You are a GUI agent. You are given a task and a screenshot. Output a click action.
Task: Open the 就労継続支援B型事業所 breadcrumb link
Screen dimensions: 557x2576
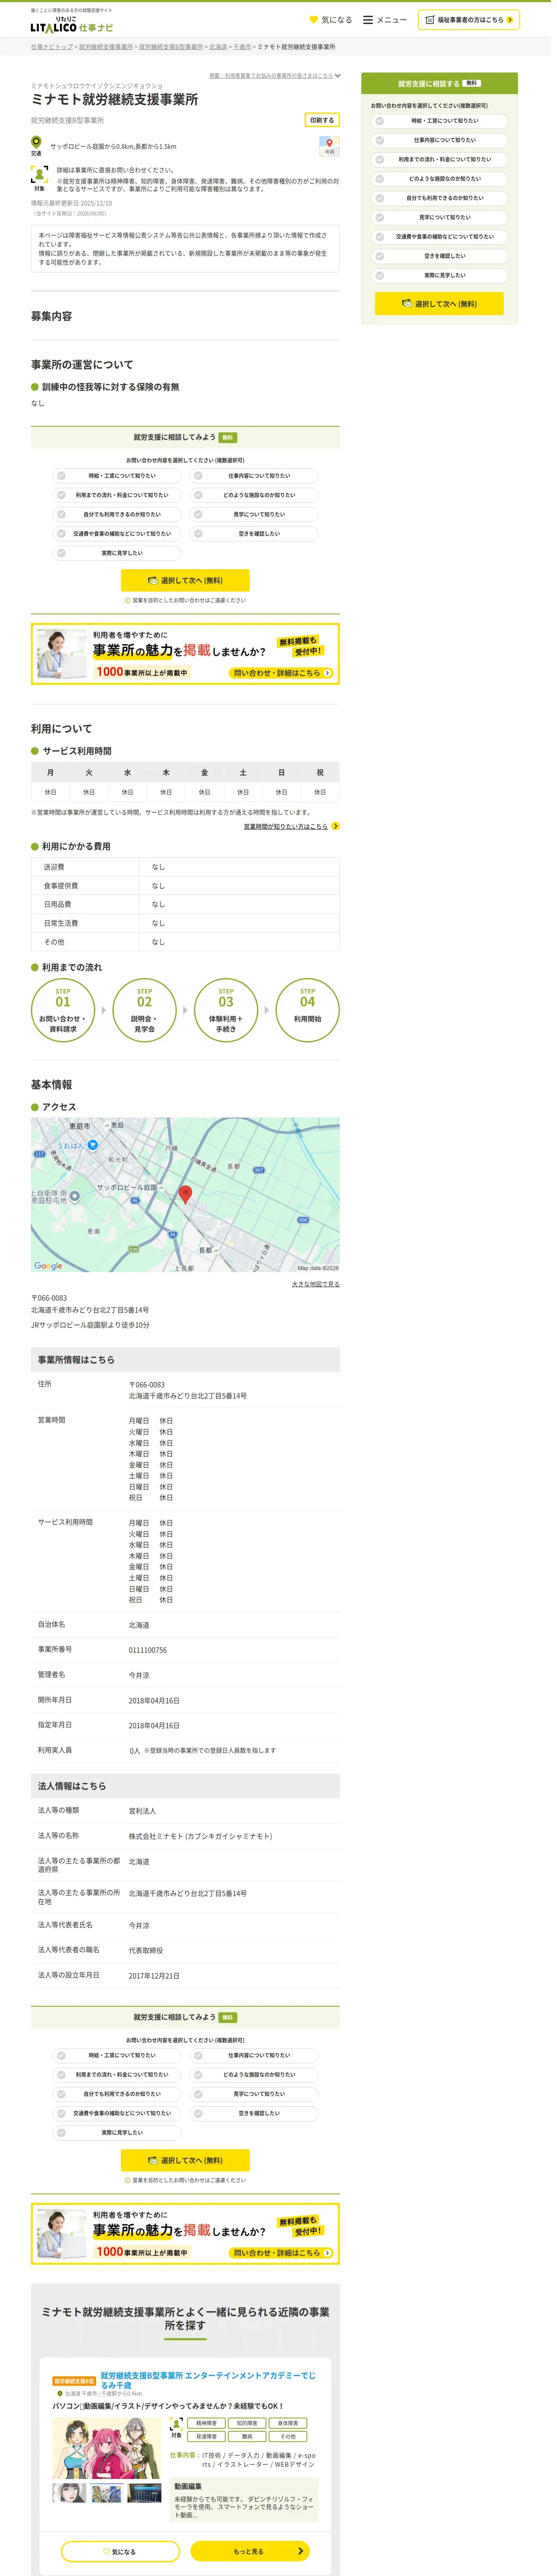coord(172,47)
